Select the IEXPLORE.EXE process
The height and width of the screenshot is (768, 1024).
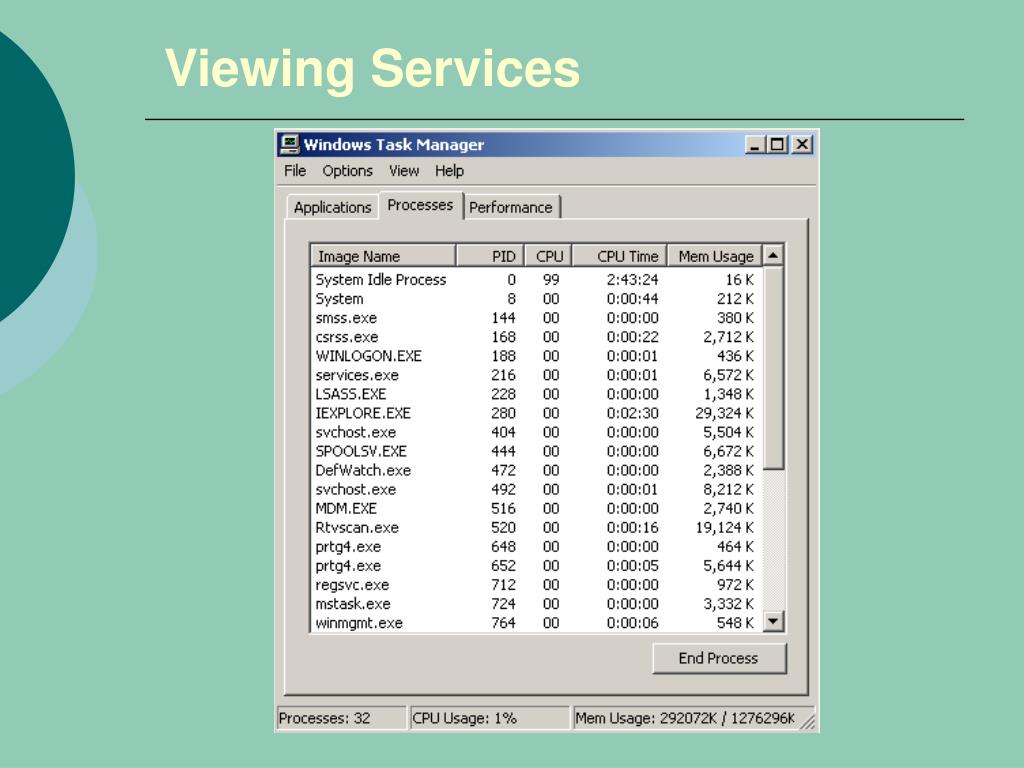[536, 413]
